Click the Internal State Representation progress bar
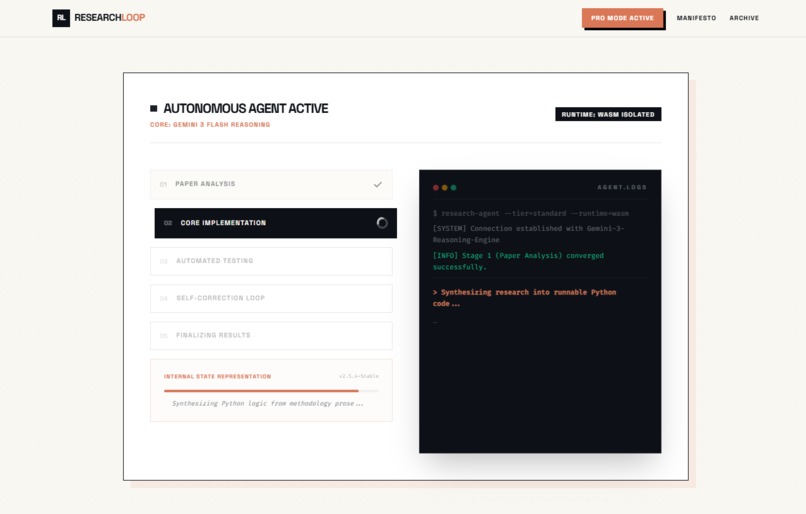 pyautogui.click(x=271, y=391)
